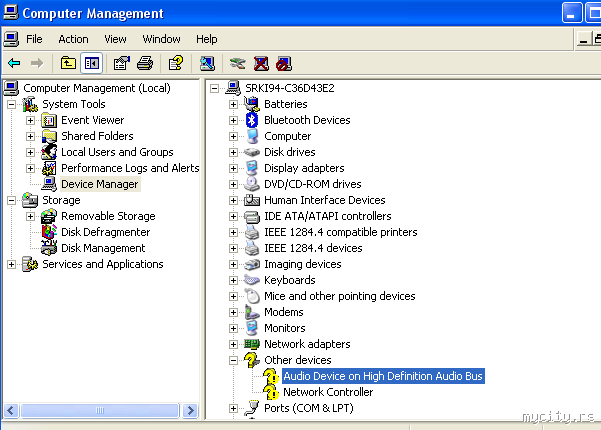Click the Computer Management title bar icon
601x430 pixels.
pyautogui.click(x=11, y=12)
